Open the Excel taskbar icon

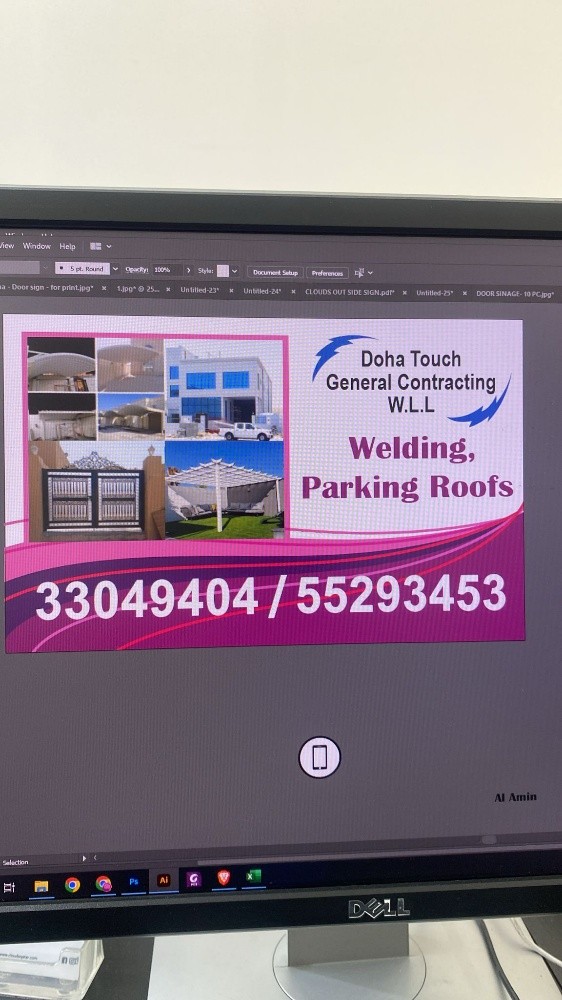[x=254, y=877]
